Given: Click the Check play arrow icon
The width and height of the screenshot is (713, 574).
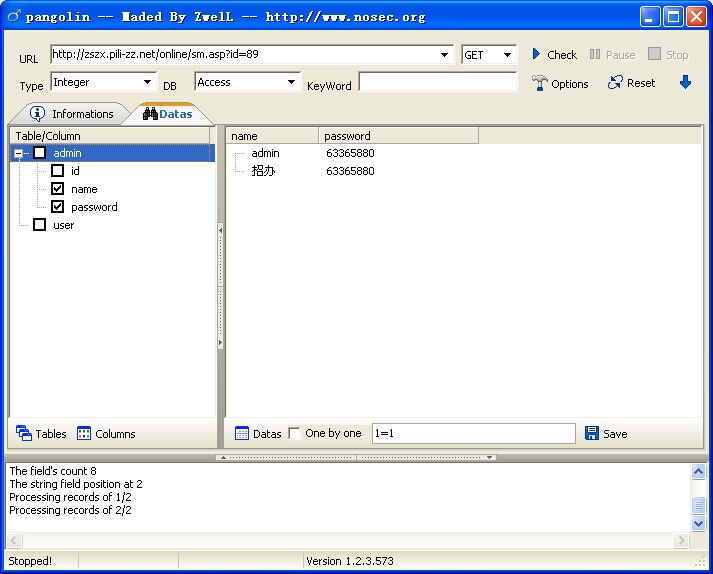Looking at the screenshot, I should pyautogui.click(x=536, y=54).
